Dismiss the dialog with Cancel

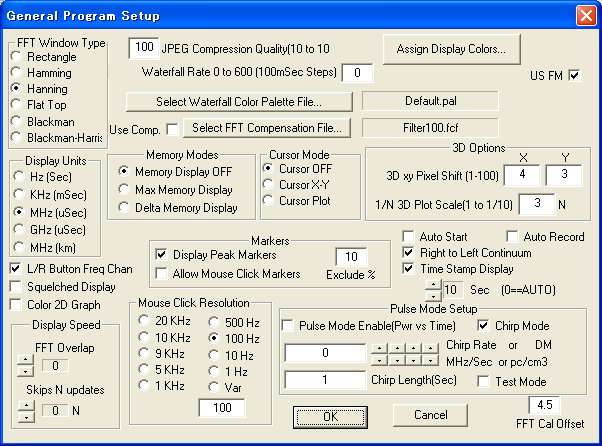[x=430, y=415]
